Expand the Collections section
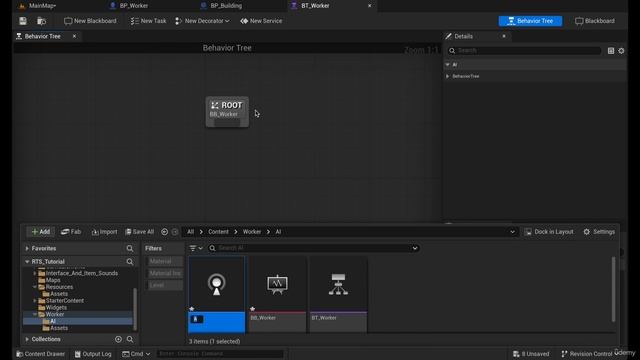 click(x=27, y=339)
